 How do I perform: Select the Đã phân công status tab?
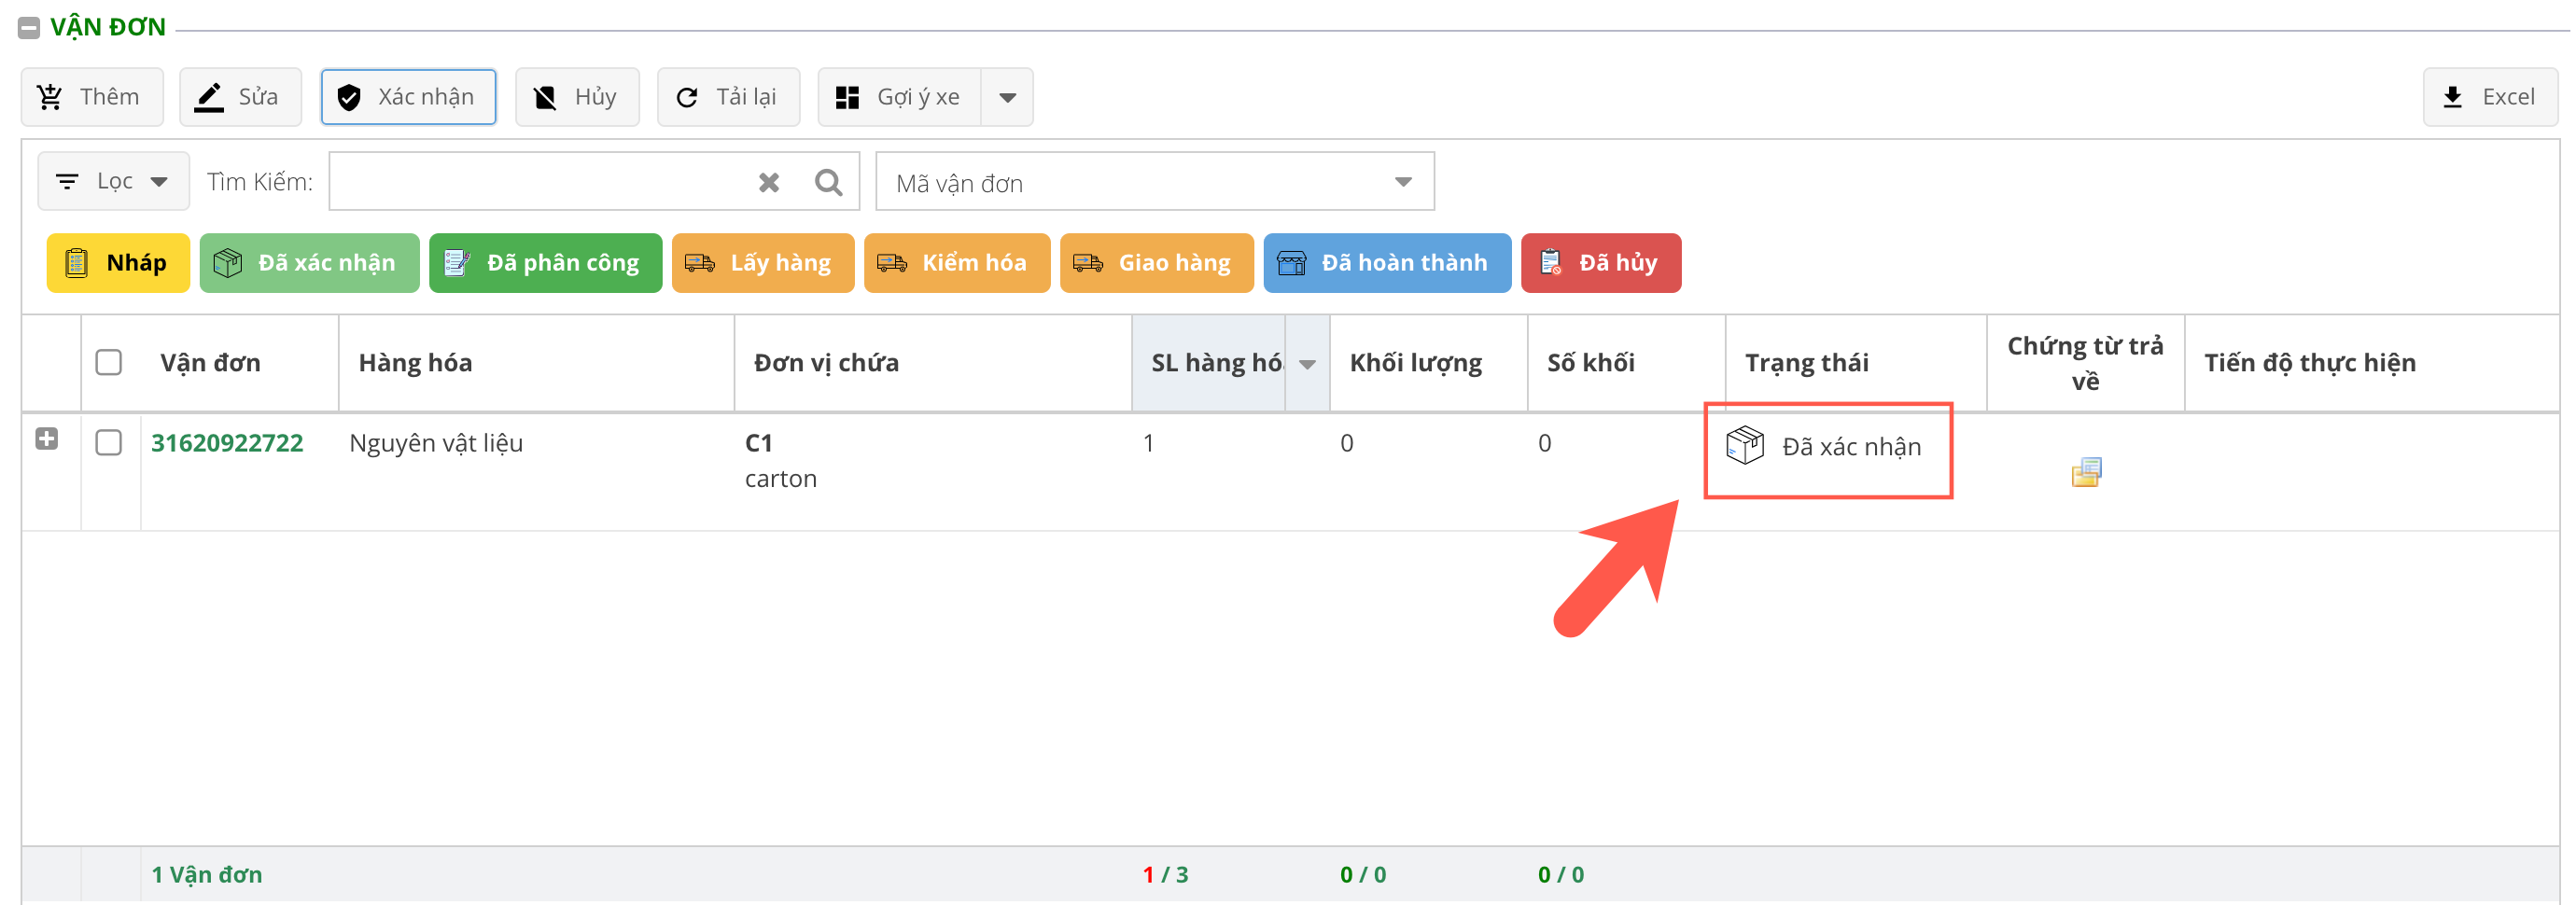[x=545, y=263]
